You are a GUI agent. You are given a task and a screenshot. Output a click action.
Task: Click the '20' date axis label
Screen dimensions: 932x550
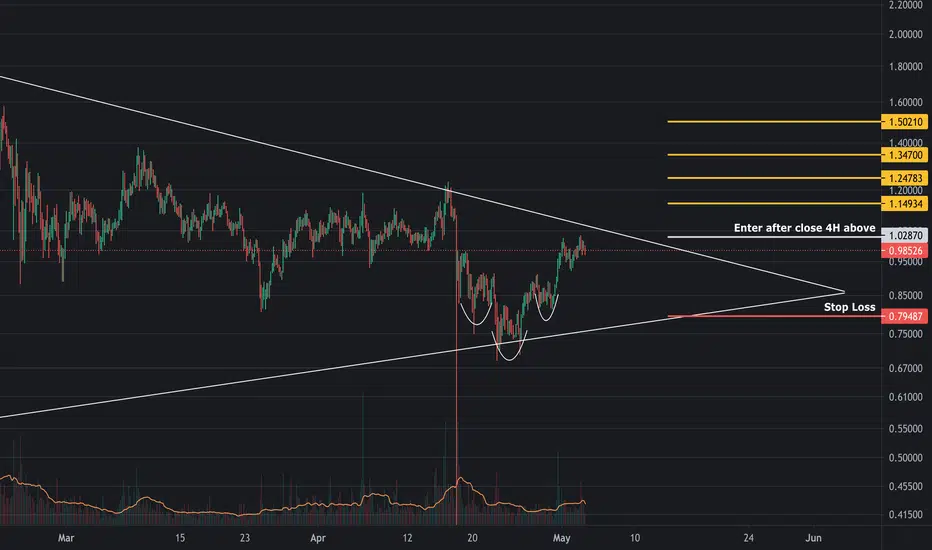coord(472,538)
